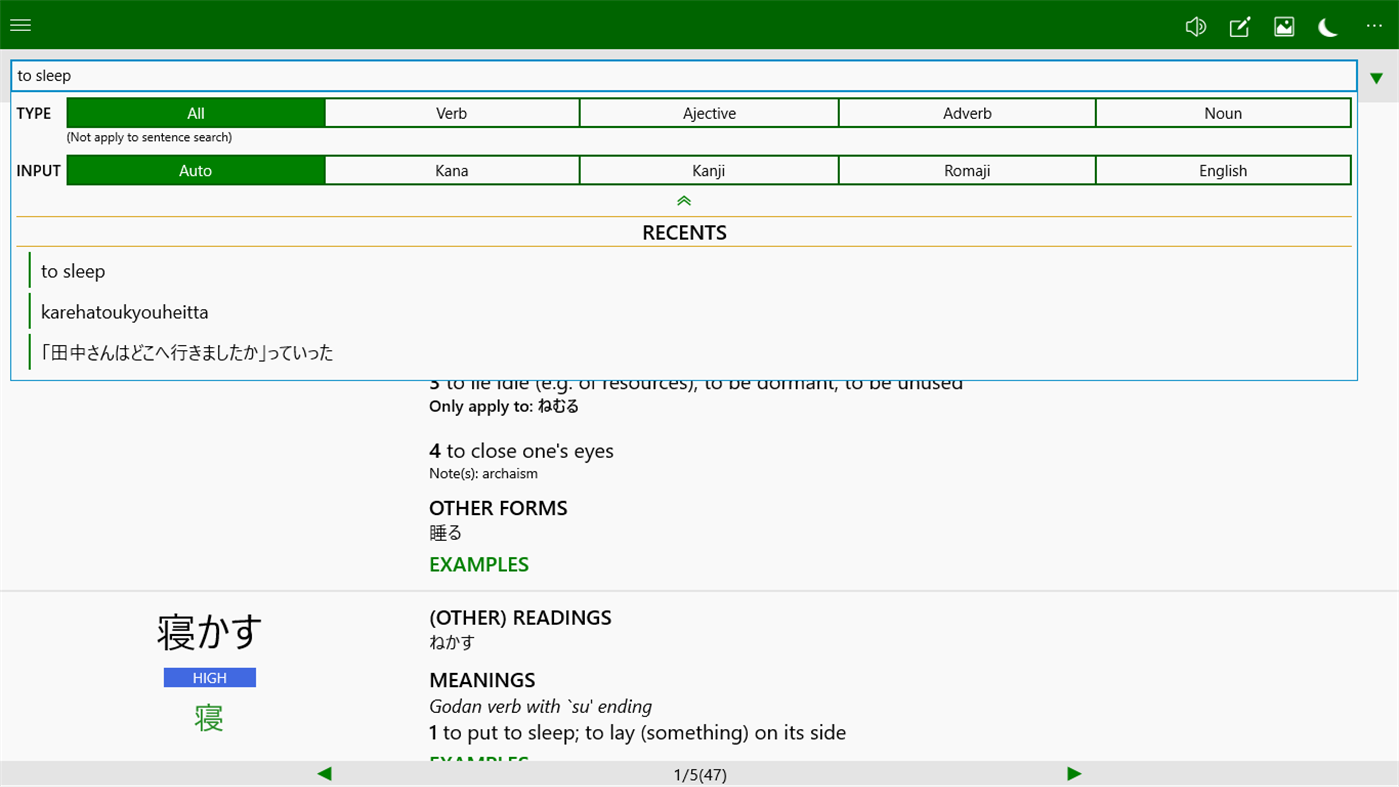Select the Verb type filter
1399x787 pixels.
pos(452,112)
